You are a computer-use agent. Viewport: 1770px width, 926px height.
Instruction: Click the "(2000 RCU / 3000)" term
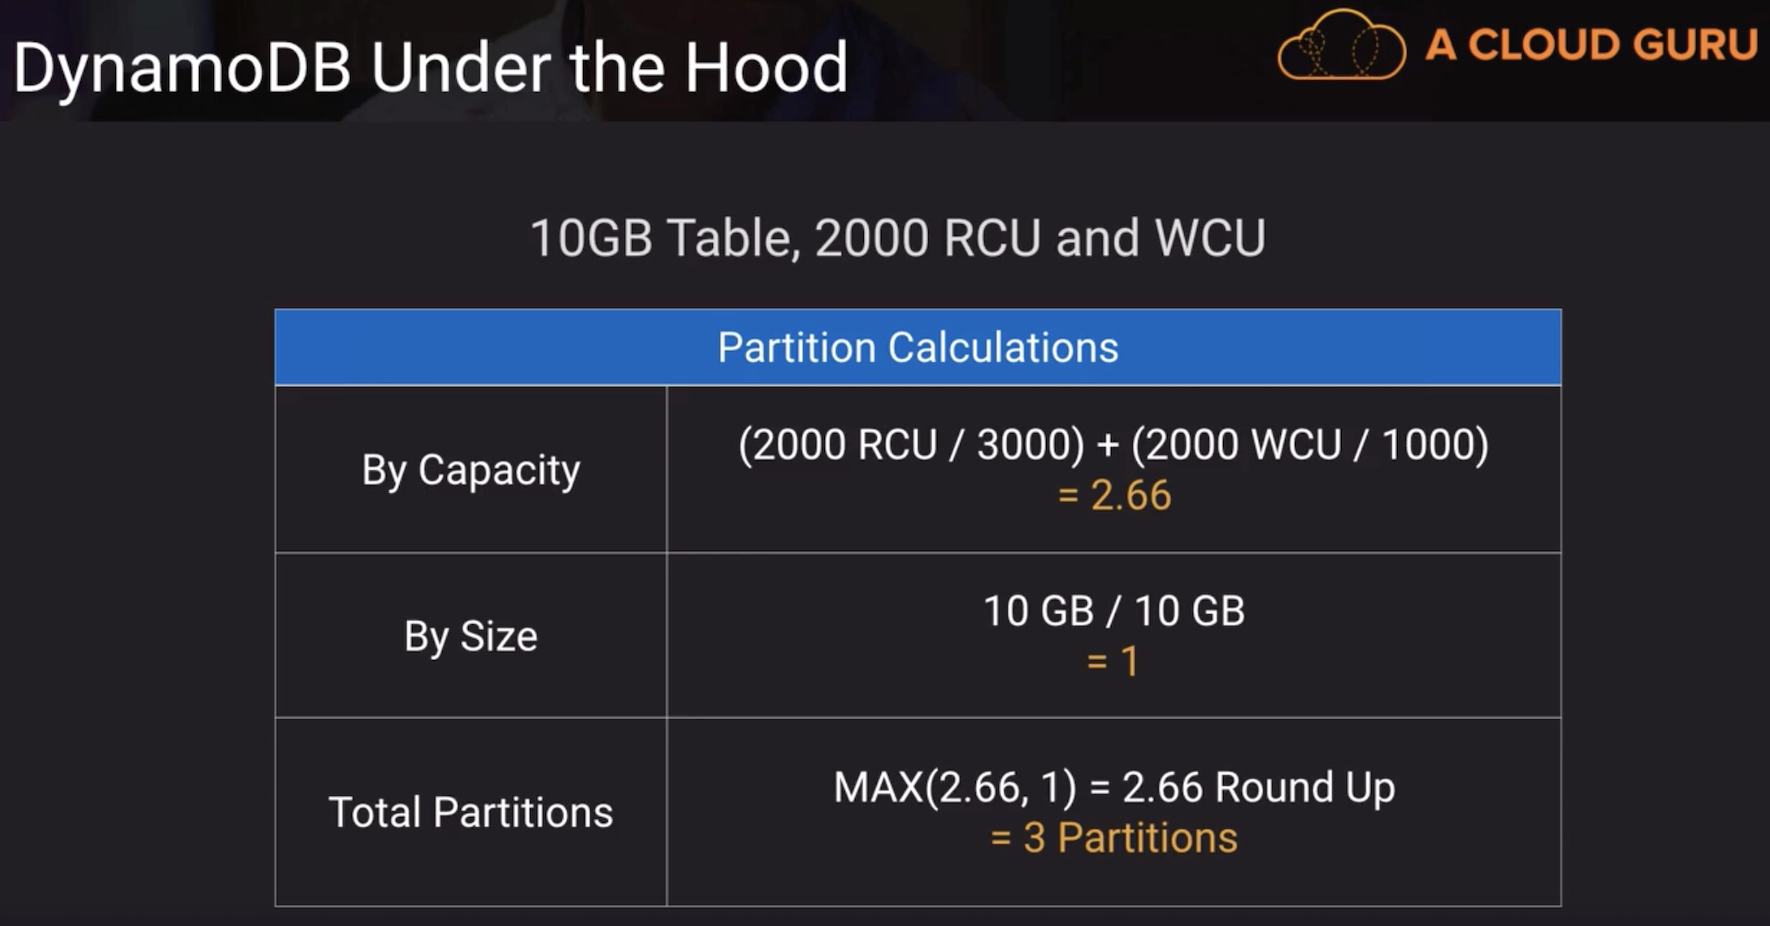point(910,445)
